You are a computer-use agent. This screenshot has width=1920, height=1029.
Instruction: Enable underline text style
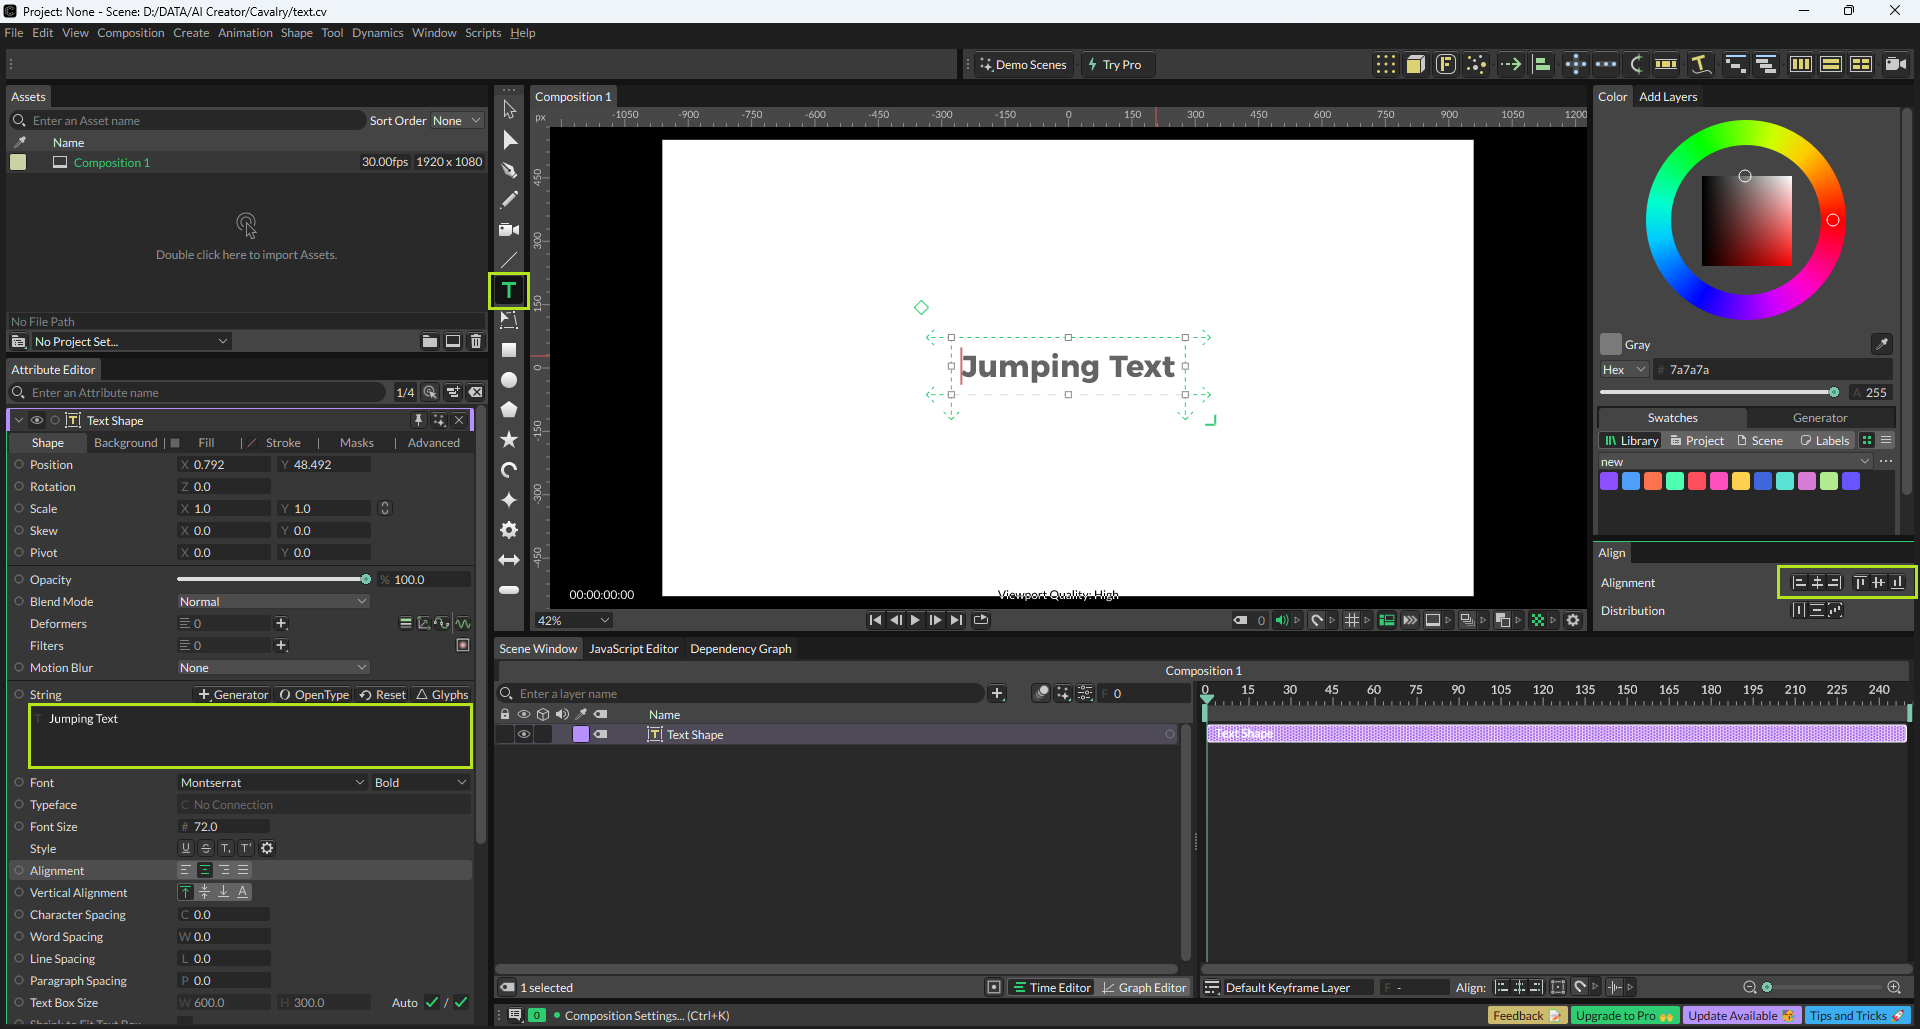point(186,848)
